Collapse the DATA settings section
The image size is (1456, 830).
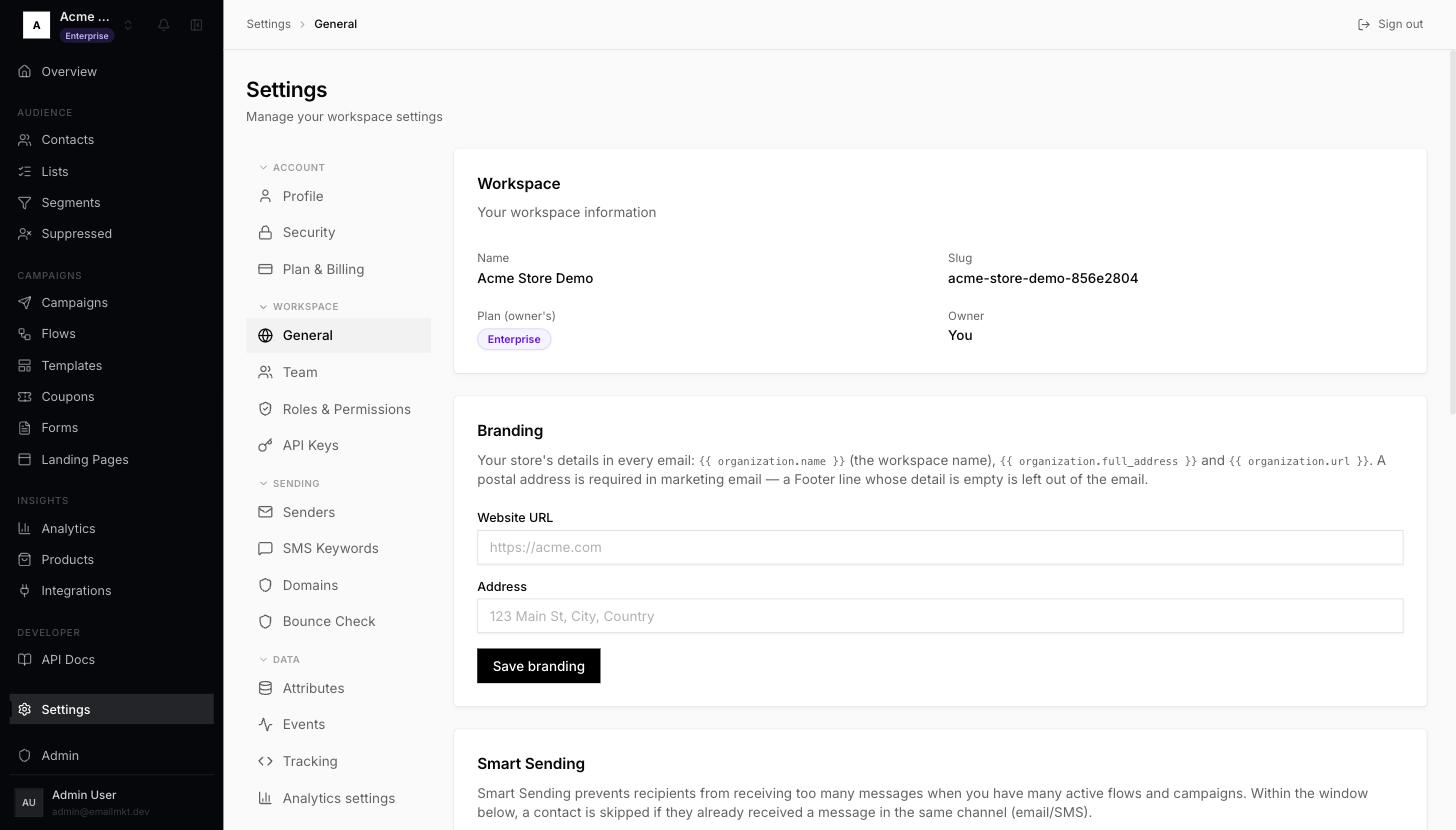pyautogui.click(x=280, y=660)
